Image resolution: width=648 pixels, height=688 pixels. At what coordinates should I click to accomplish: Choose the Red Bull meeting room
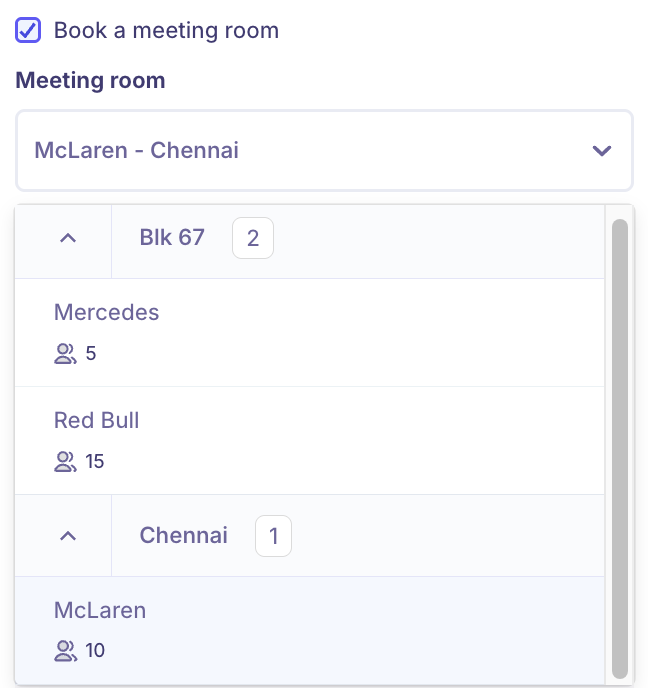[97, 421]
